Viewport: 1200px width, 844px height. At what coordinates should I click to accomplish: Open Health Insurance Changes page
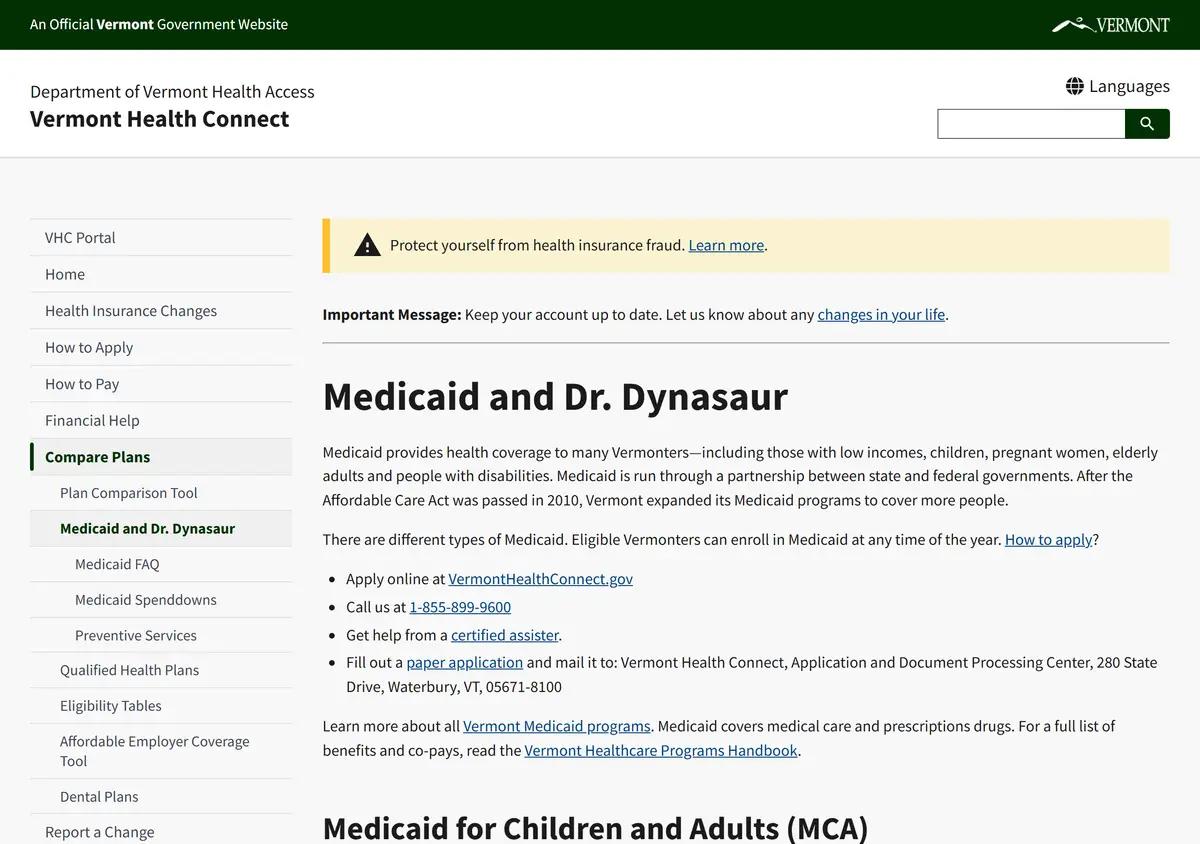161,311
